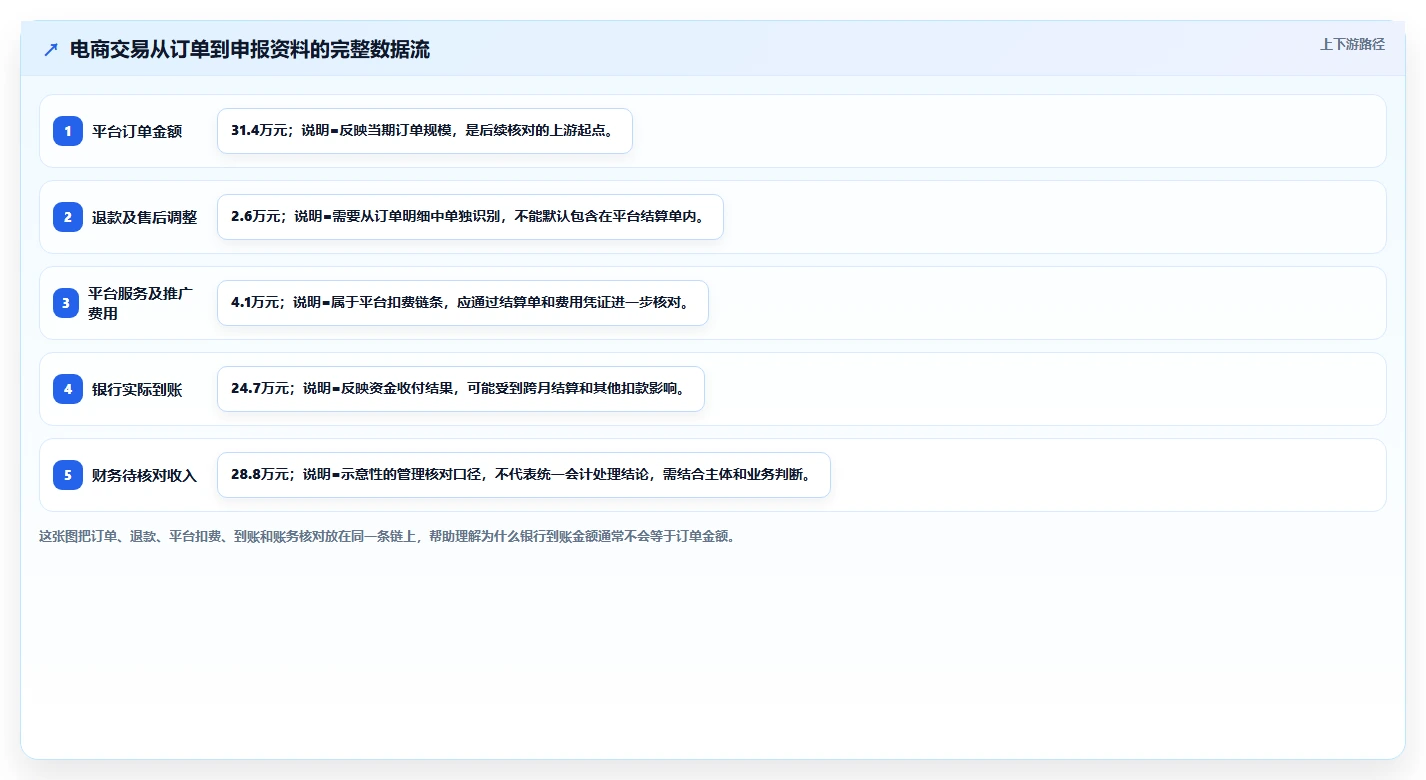Click the 4.1万元 description box
Viewport: 1426px width, 780px height.
tap(463, 303)
